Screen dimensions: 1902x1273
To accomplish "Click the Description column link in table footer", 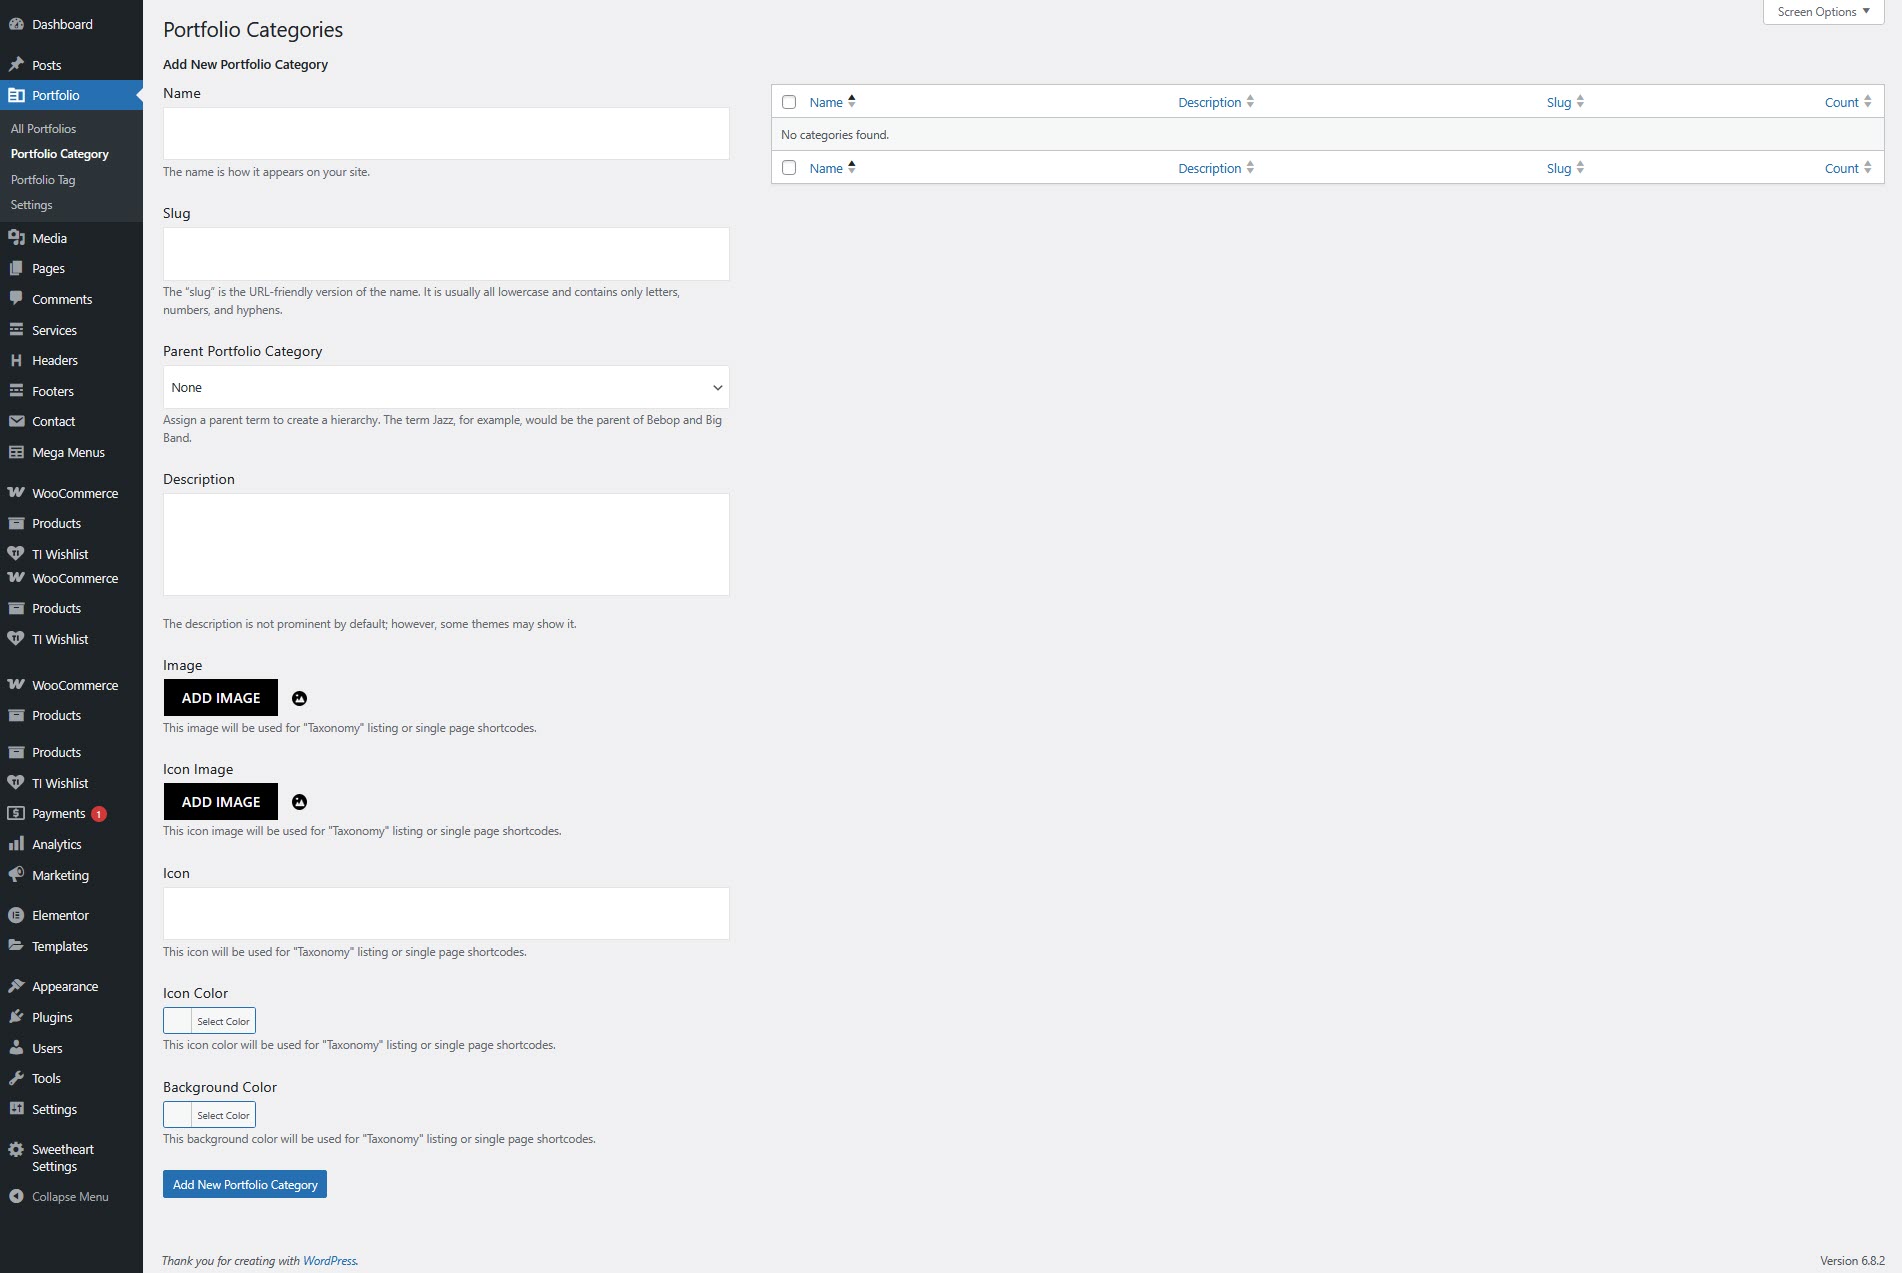I will pyautogui.click(x=1216, y=168).
